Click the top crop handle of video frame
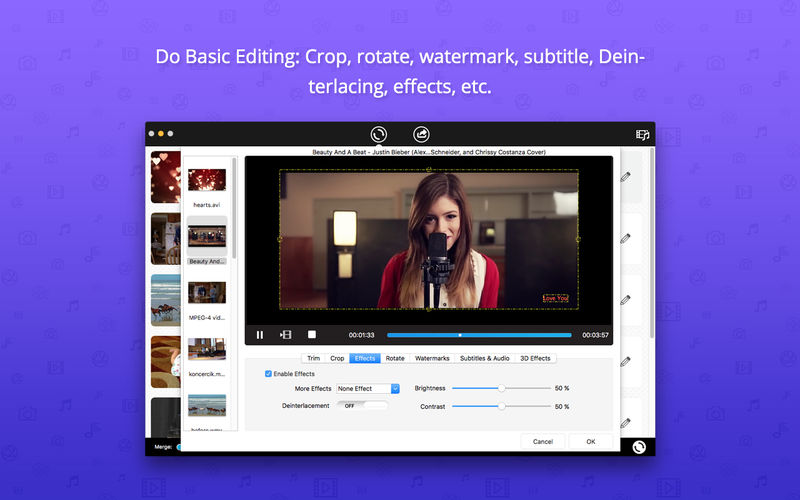The height and width of the screenshot is (500, 800). 429,169
